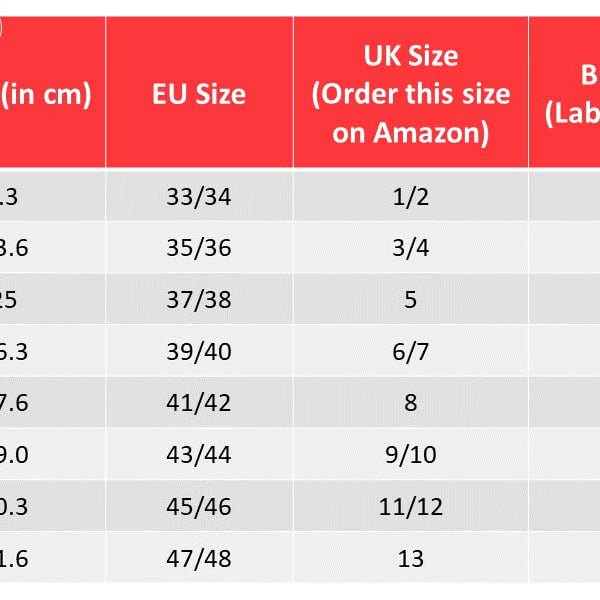
Task: Click the UK size 3/4 cell
Action: click(410, 248)
